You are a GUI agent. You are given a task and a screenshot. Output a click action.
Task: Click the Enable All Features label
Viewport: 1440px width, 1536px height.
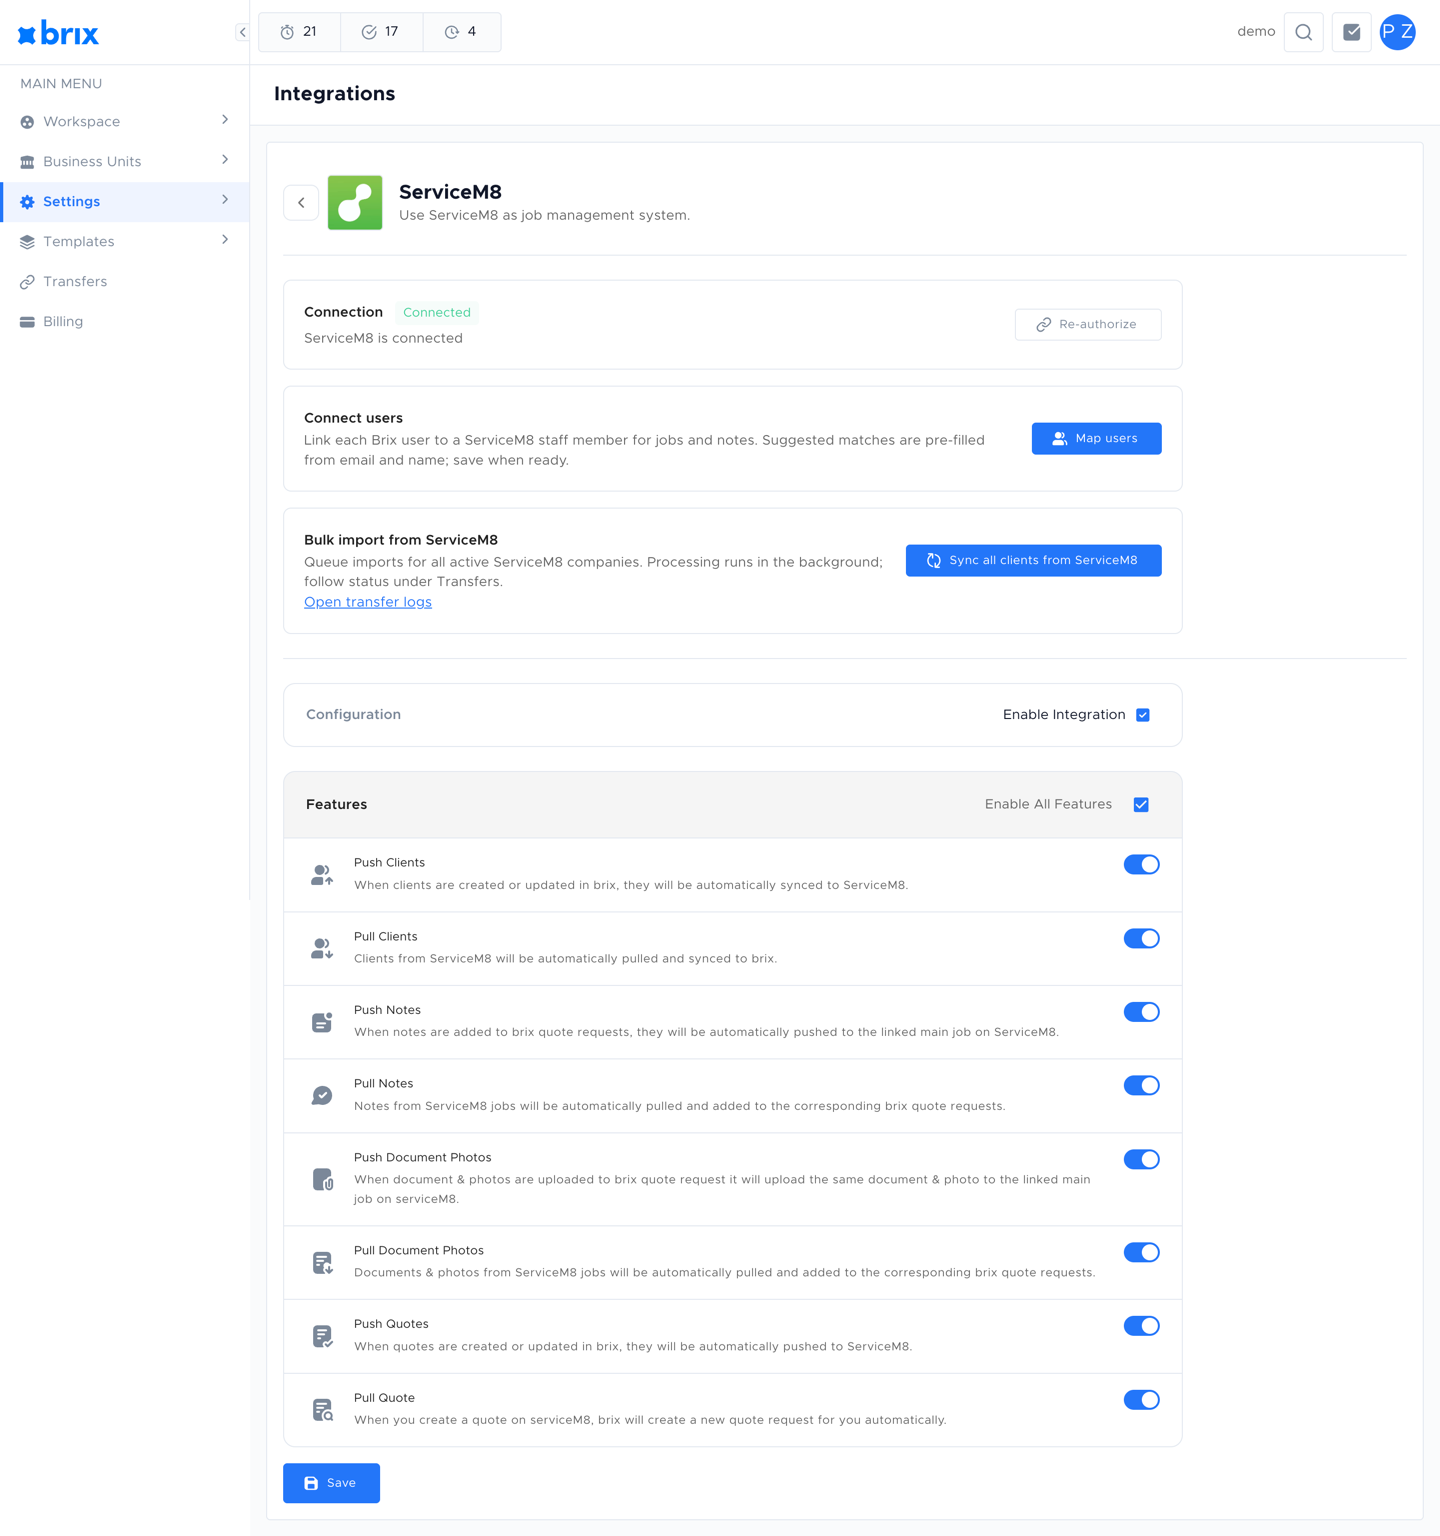1048,805
